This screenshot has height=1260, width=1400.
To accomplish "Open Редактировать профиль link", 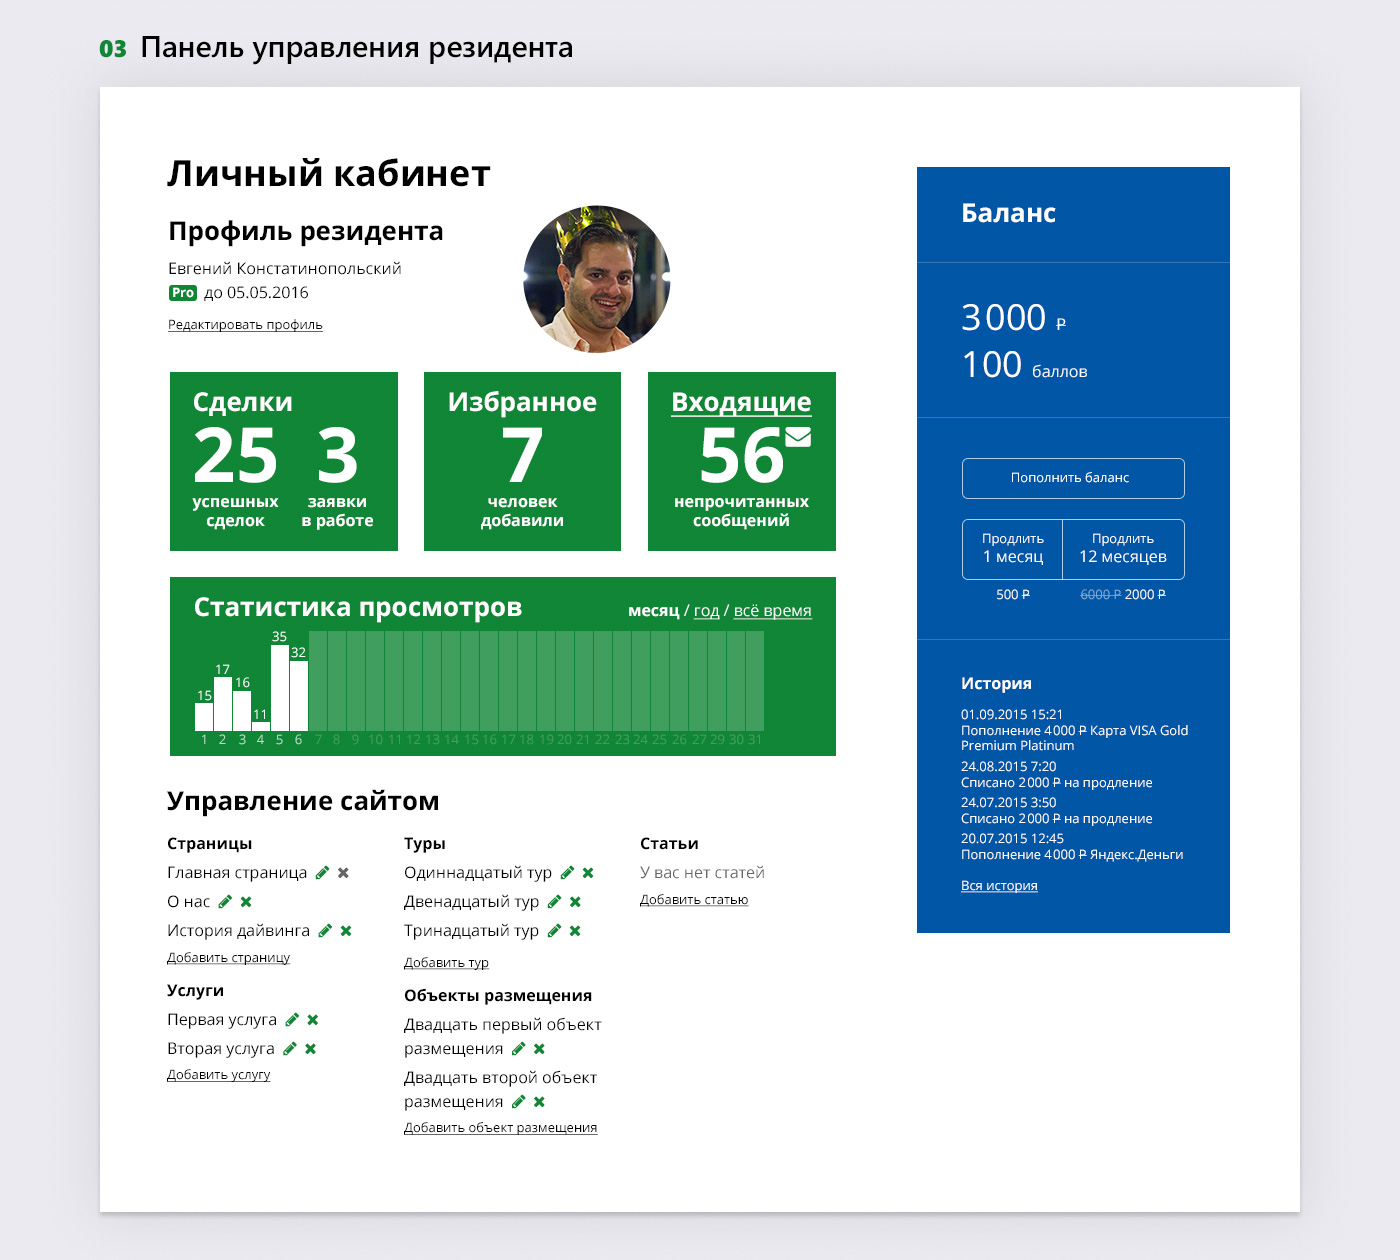I will pos(245,325).
